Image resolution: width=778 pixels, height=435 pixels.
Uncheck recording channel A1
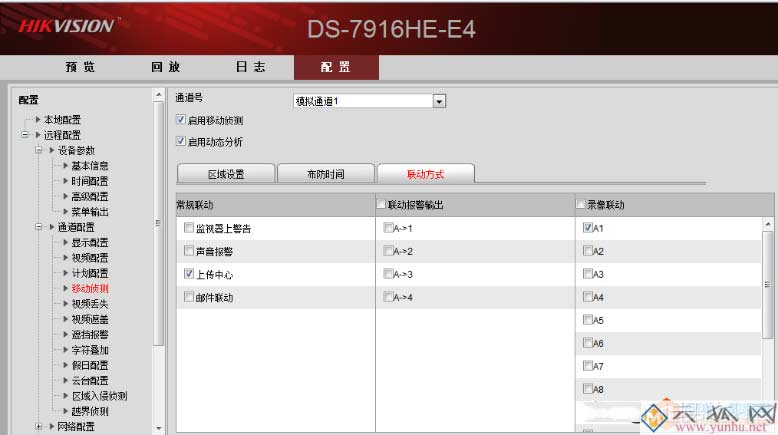click(x=587, y=228)
